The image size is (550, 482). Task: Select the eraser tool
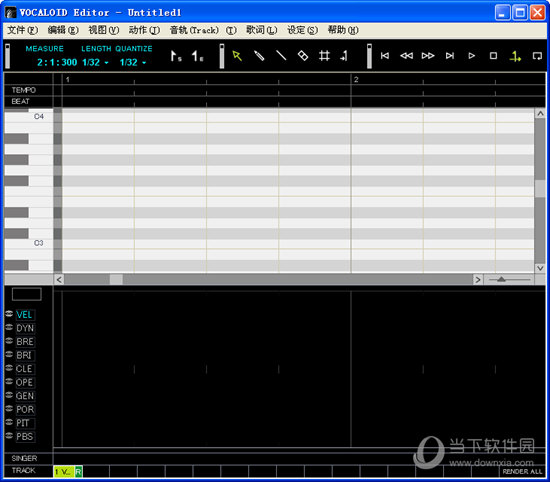point(303,56)
